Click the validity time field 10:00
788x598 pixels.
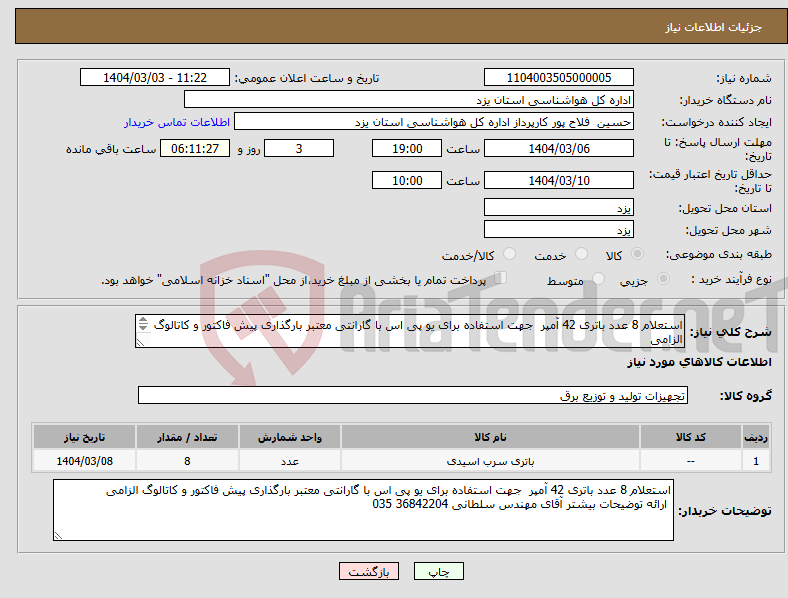tap(407, 180)
